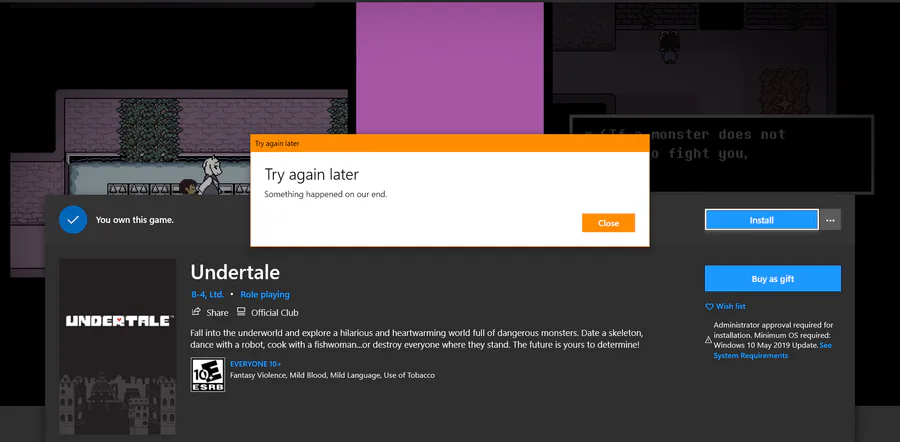
Task: Open the 8-4, Ltd. publisher link
Action: coord(208,294)
